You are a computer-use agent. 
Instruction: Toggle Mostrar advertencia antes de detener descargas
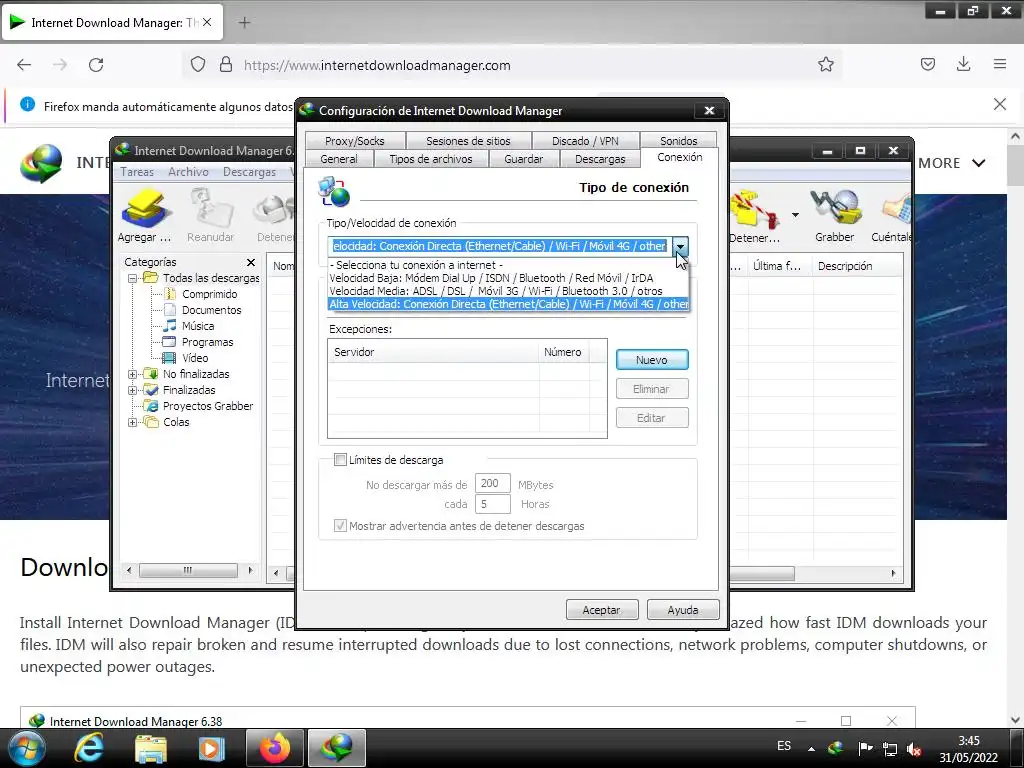pyautogui.click(x=340, y=526)
